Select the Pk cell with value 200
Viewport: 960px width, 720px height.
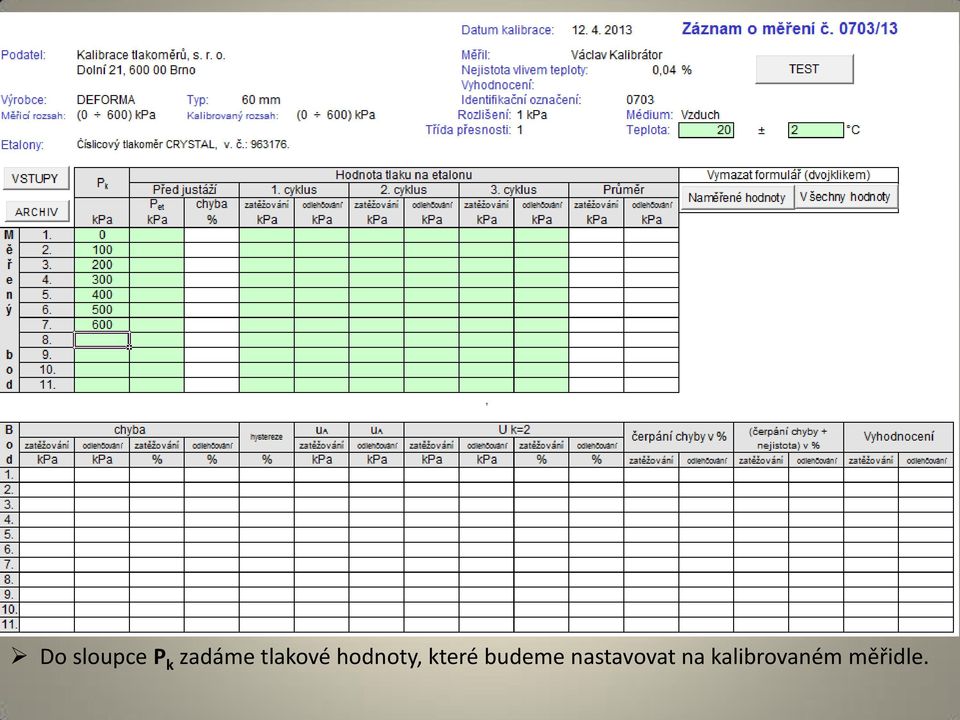pyautogui.click(x=102, y=265)
